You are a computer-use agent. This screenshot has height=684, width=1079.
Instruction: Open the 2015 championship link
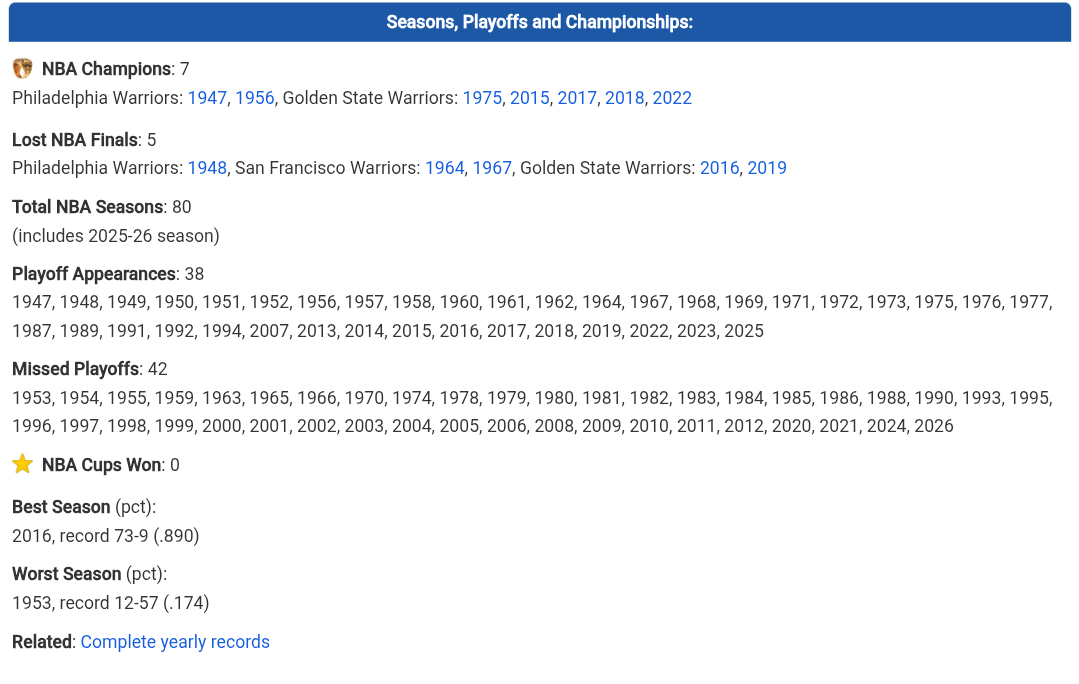(x=530, y=98)
